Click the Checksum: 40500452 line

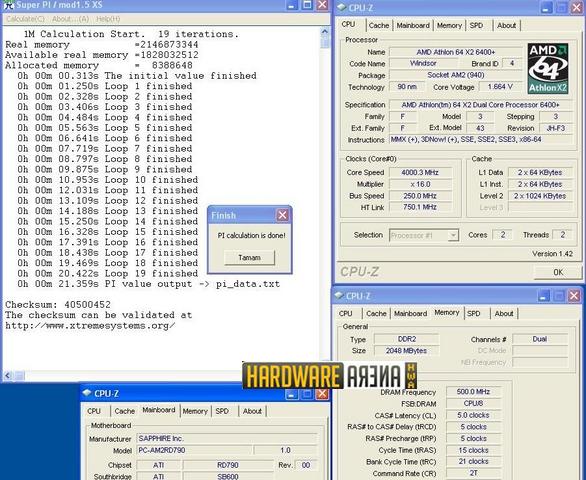click(58, 305)
